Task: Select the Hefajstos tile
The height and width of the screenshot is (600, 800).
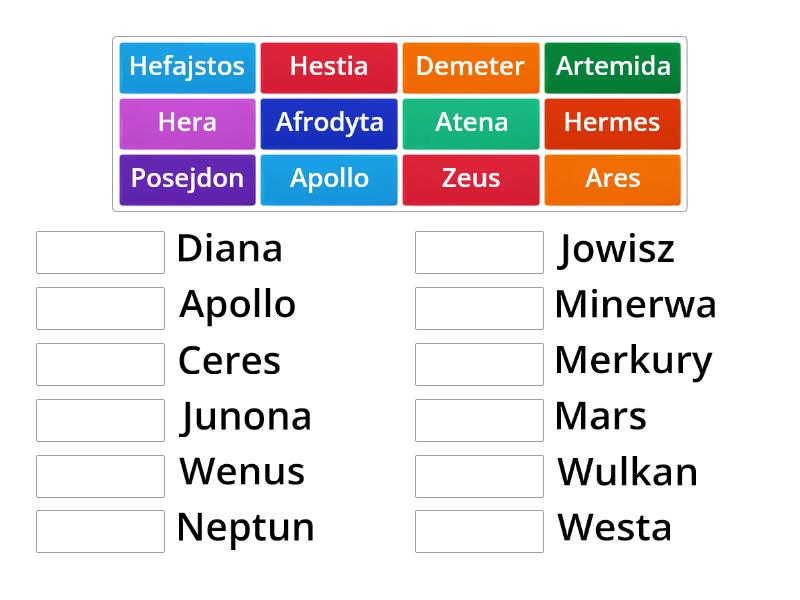Action: pyautogui.click(x=187, y=68)
